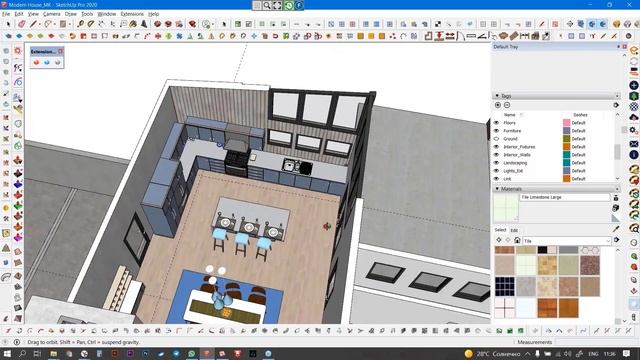Viewport: 640px width, 360px height.
Task: Hide the Interior_Fixtures tag
Action: [x=496, y=147]
